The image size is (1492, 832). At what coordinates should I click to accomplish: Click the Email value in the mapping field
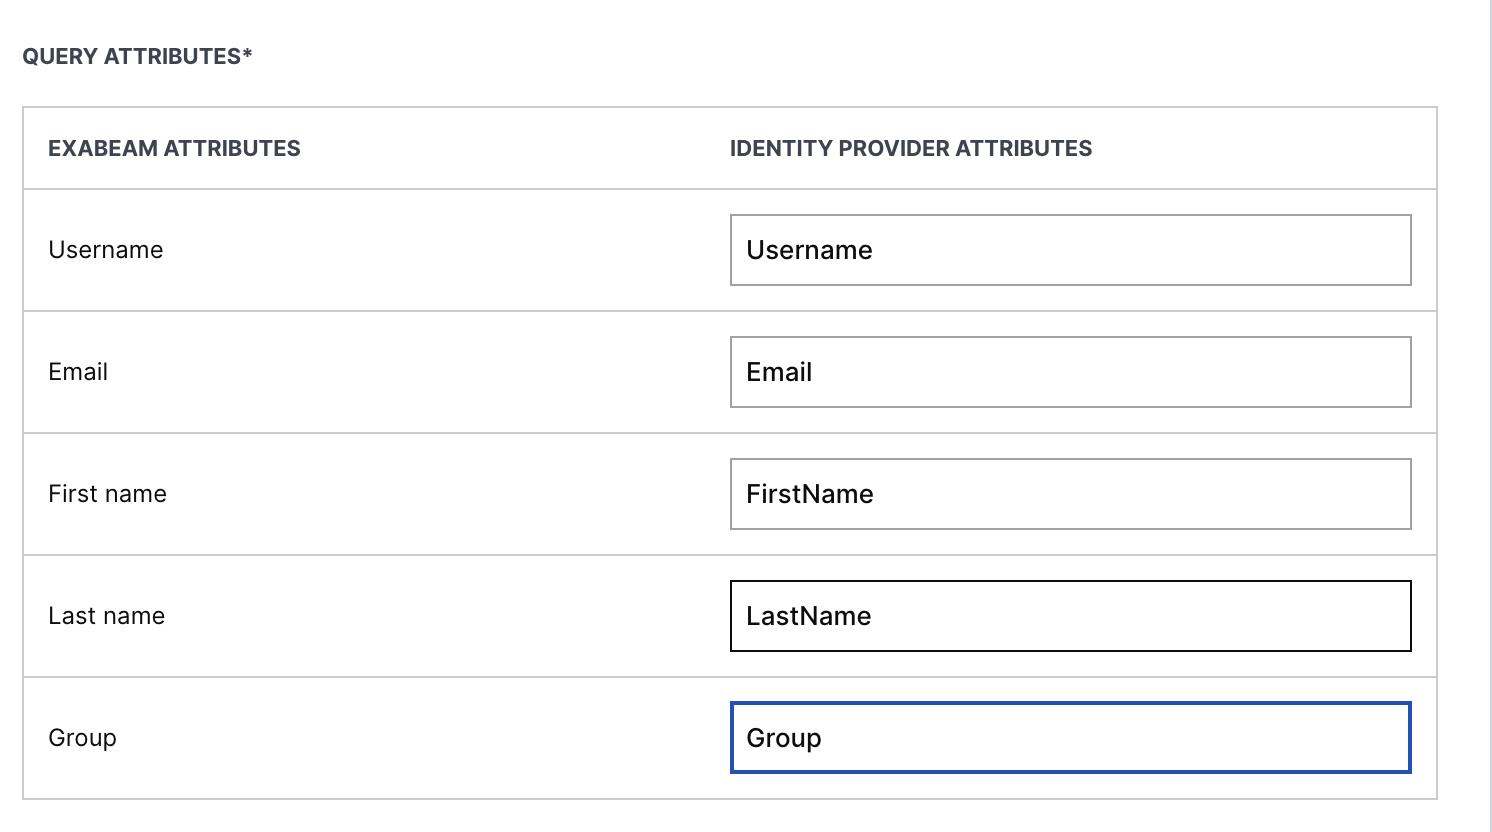778,372
